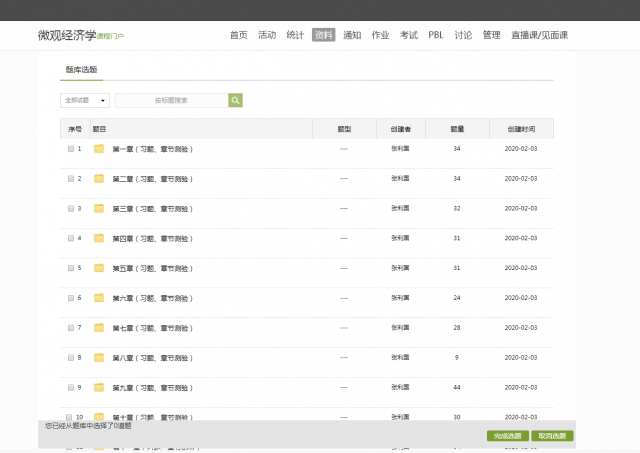Viewport: 640px width, 453px height.
Task: Open the 第五章 folder icon
Action: [x=99, y=268]
